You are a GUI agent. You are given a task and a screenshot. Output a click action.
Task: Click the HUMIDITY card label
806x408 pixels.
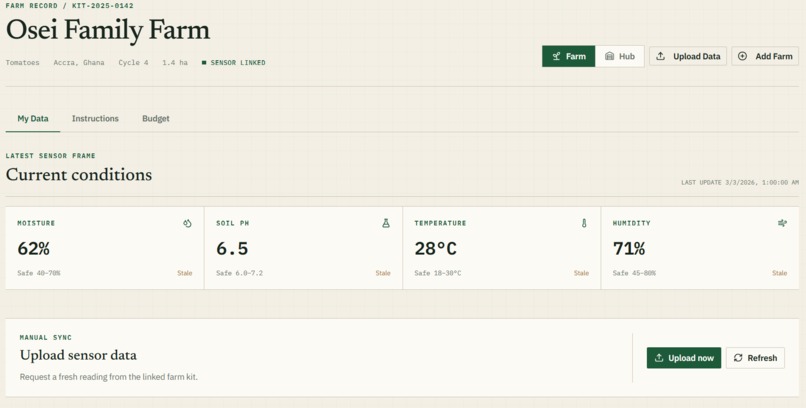pos(631,223)
